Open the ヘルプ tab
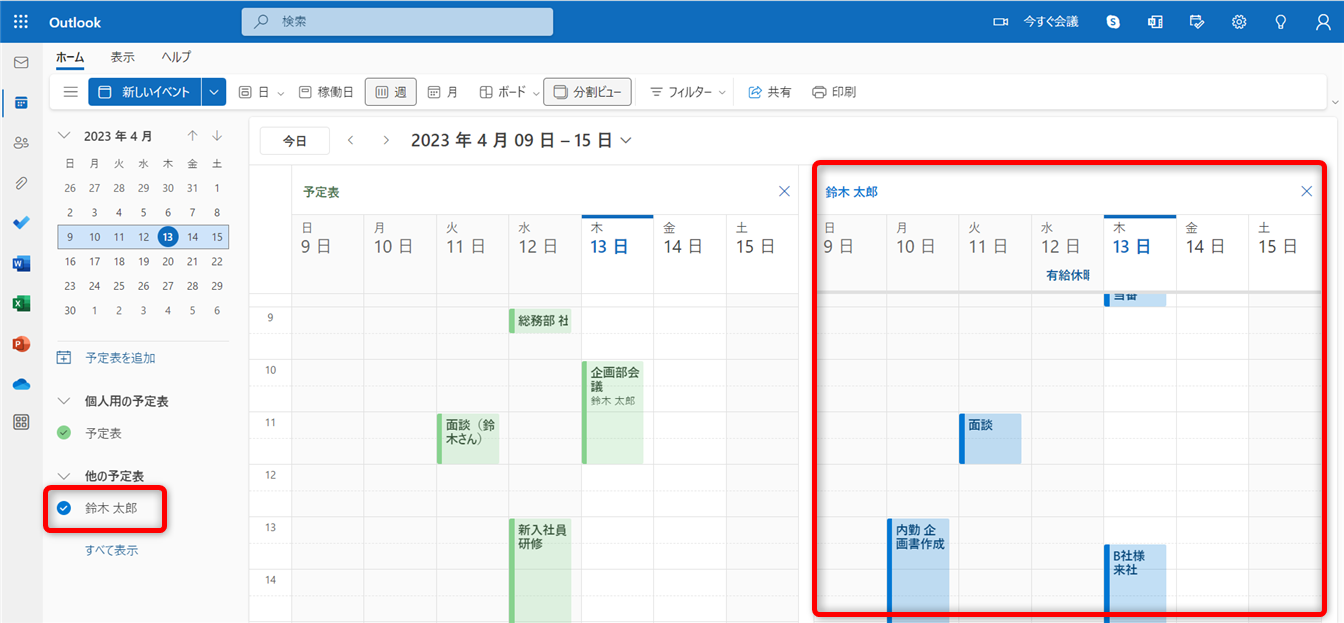The image size is (1344, 623). coord(176,57)
